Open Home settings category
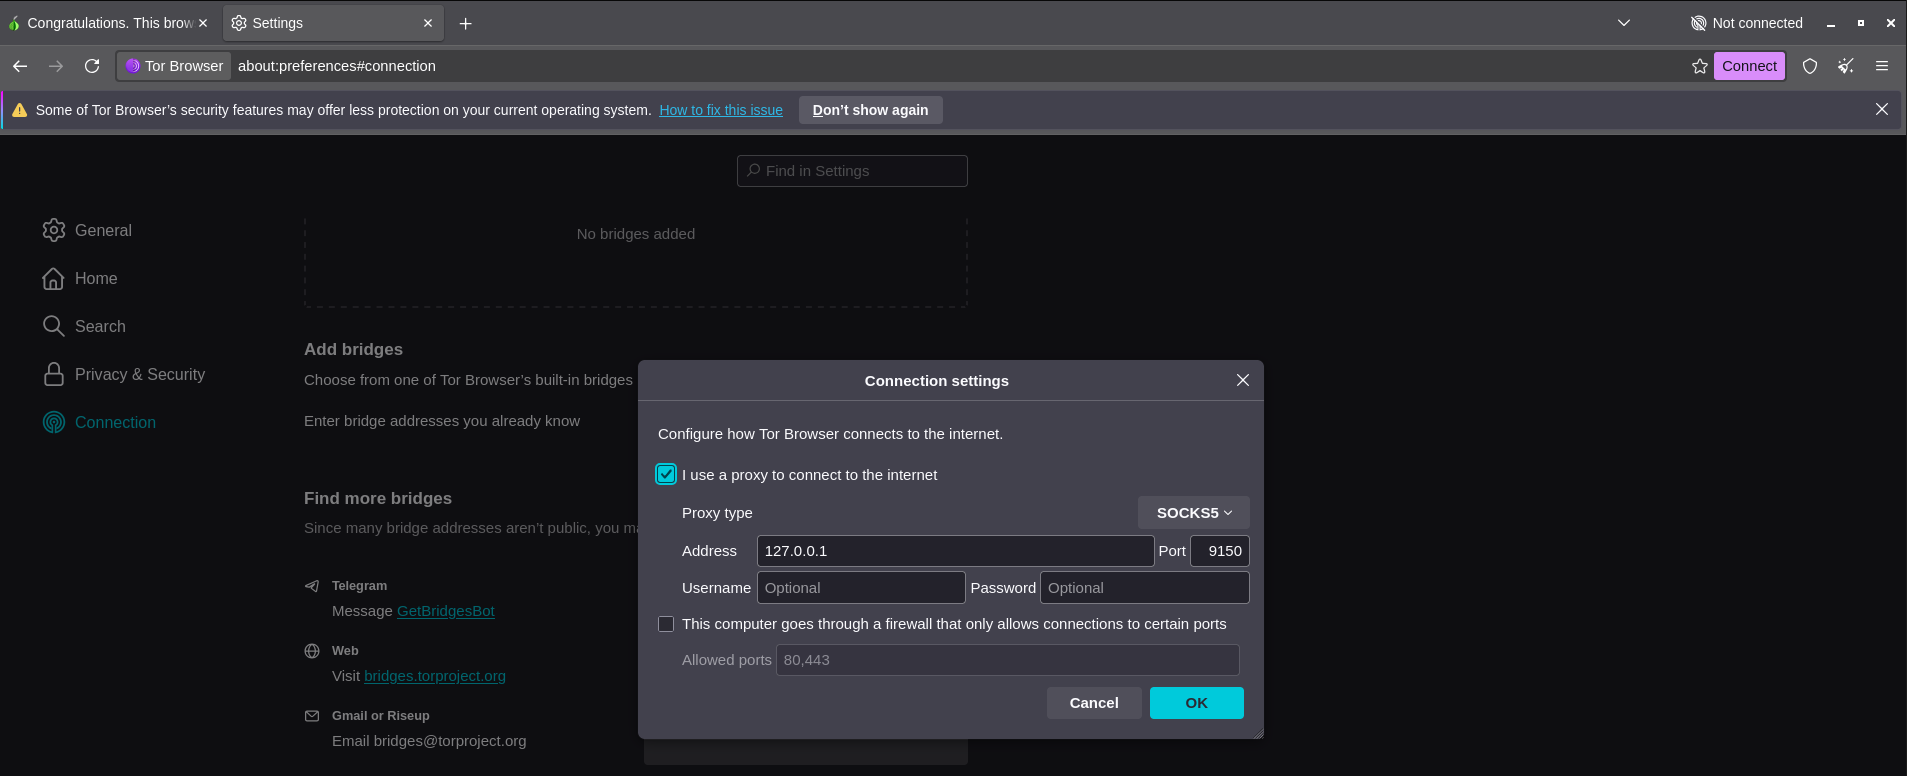The image size is (1907, 776). coord(80,278)
